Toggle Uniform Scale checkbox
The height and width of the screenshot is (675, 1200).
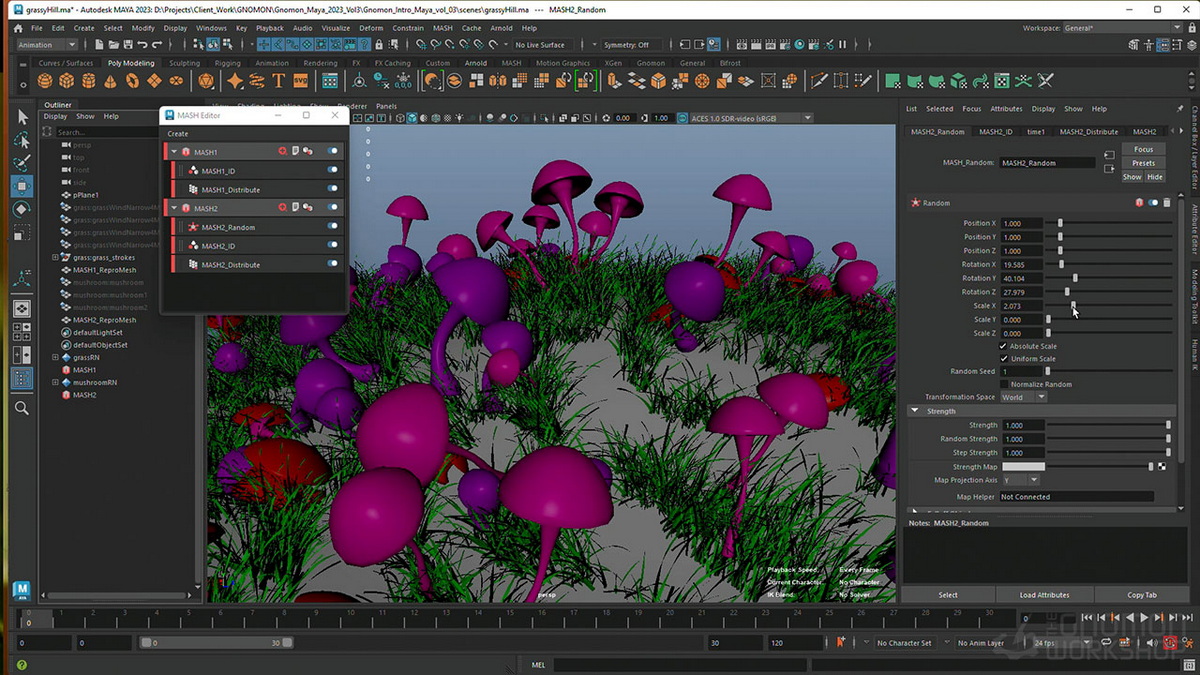click(x=1004, y=359)
